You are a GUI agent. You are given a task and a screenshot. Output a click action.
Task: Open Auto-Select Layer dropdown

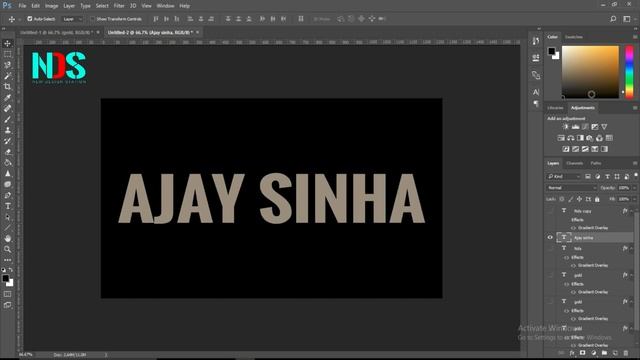72,19
